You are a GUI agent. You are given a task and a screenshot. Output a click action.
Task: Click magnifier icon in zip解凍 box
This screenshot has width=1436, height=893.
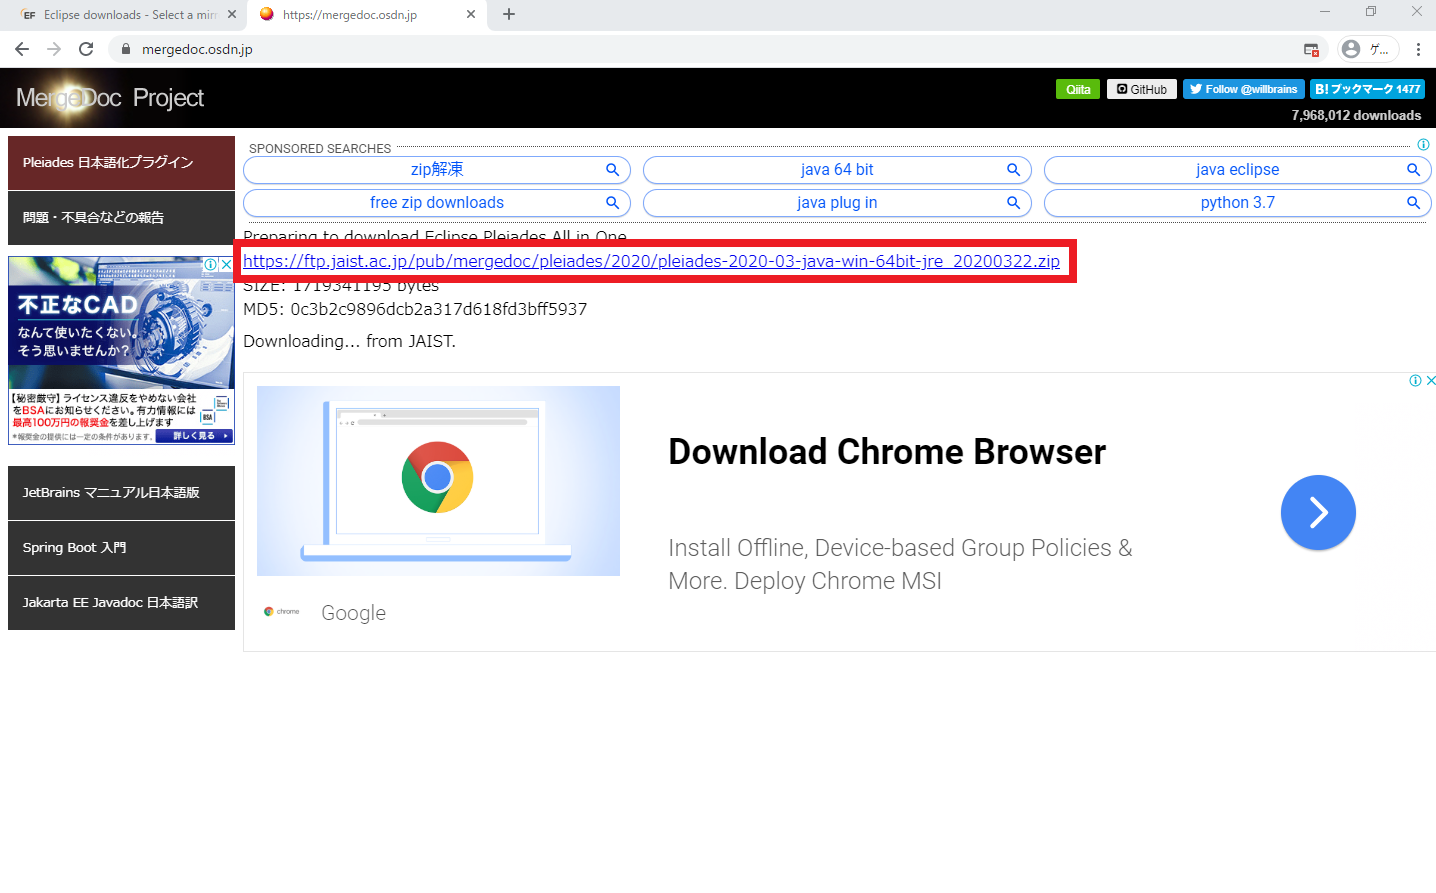click(613, 170)
